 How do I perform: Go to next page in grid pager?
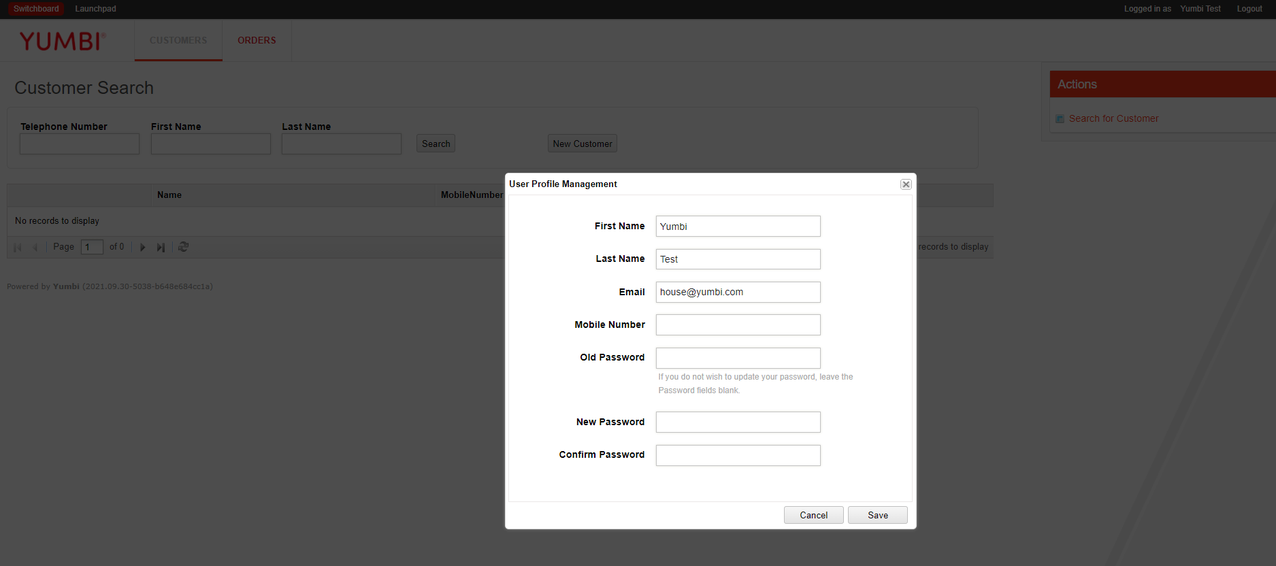coord(143,247)
